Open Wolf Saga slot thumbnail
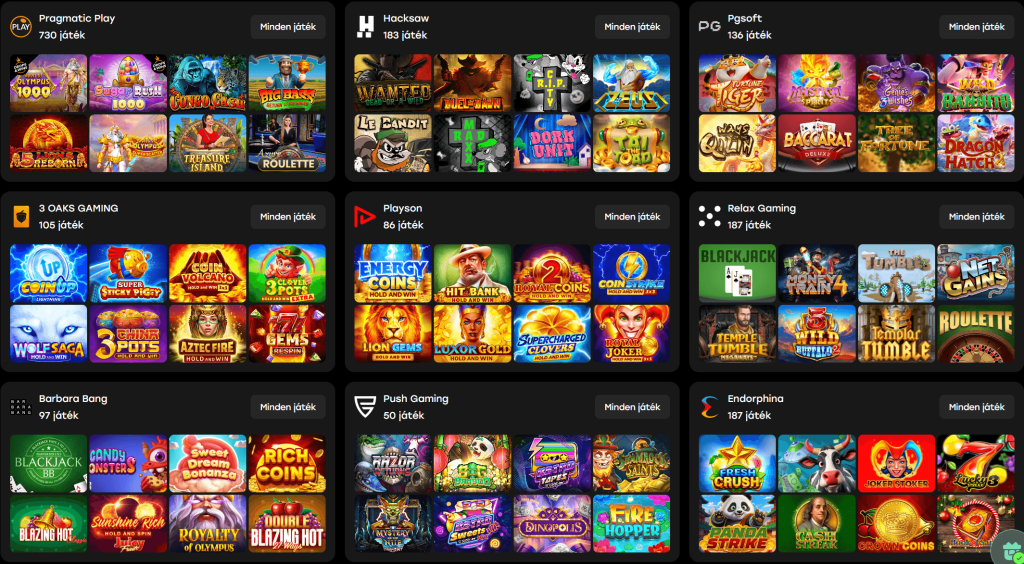1024x564 pixels. pyautogui.click(x=49, y=333)
